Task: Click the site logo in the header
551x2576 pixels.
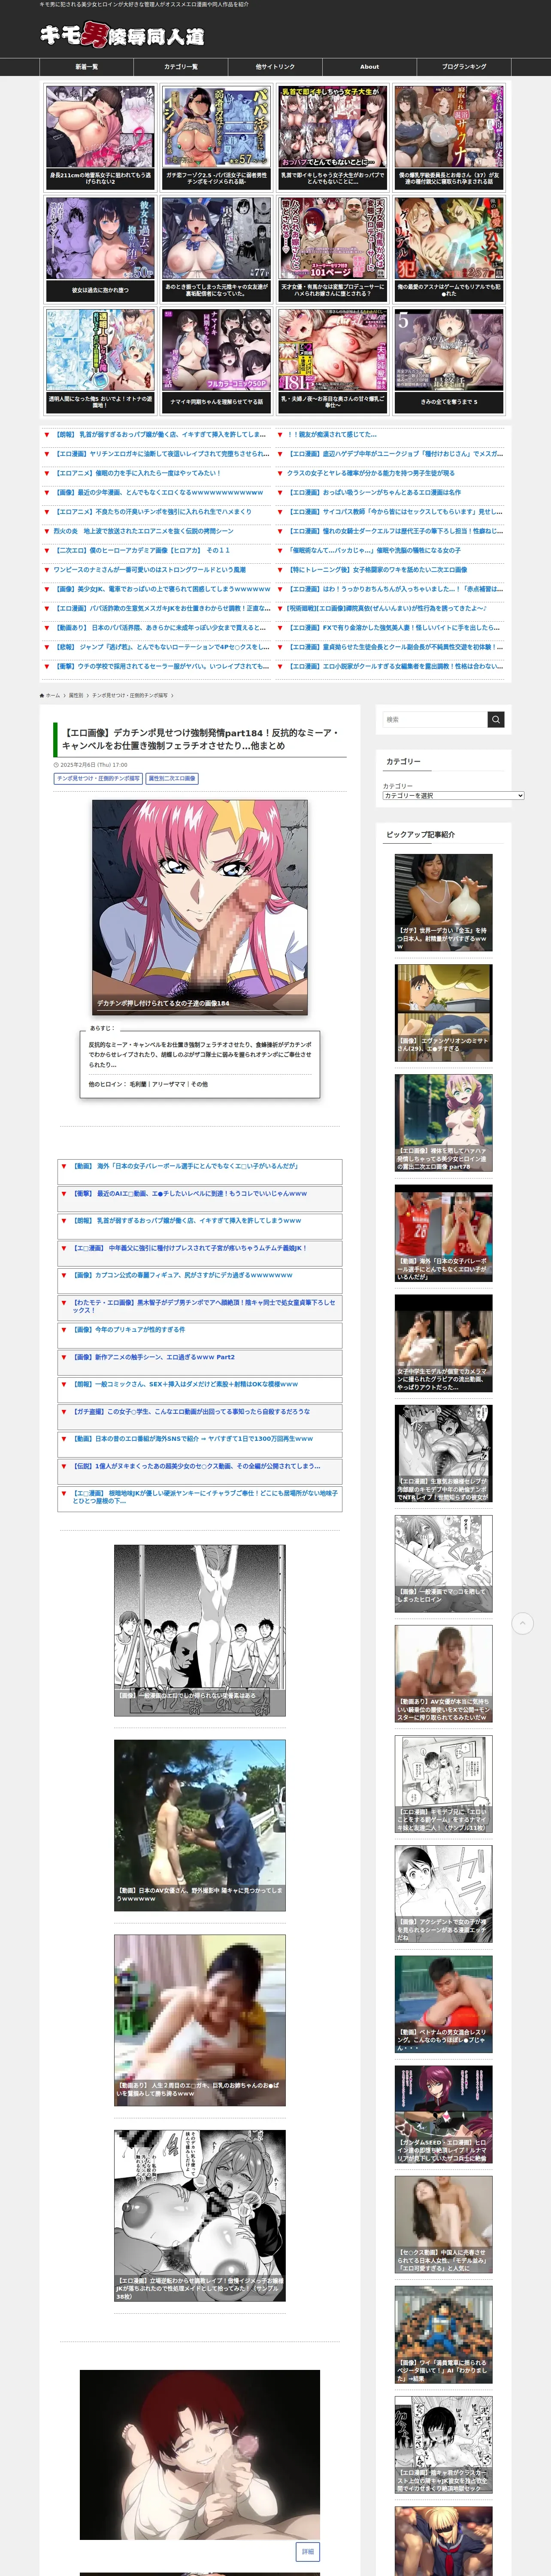Action: pos(122,35)
